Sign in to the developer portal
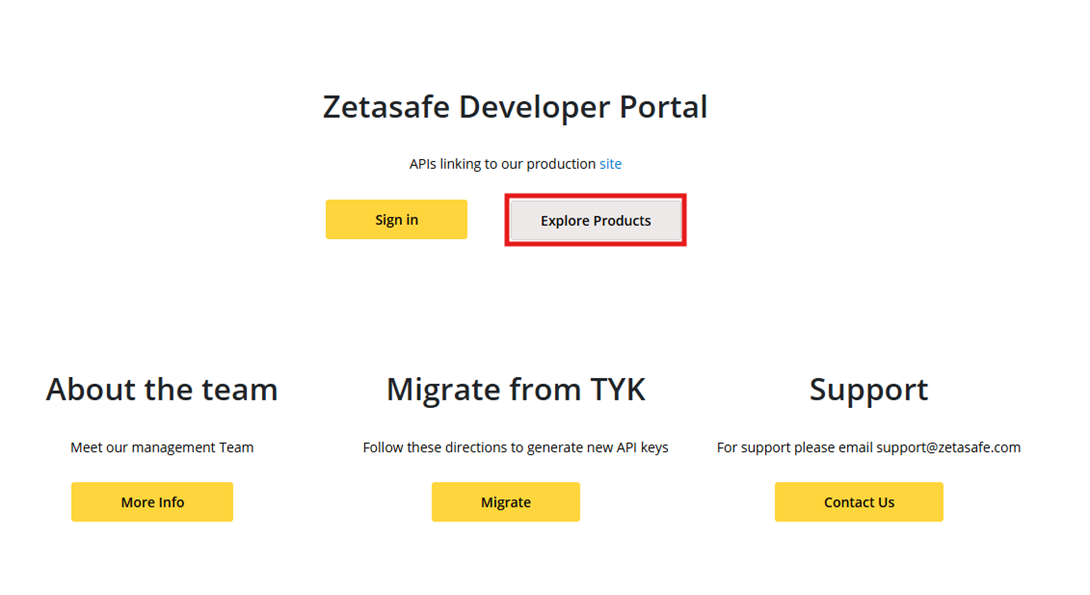This screenshot has height=595, width=1090. tap(396, 219)
